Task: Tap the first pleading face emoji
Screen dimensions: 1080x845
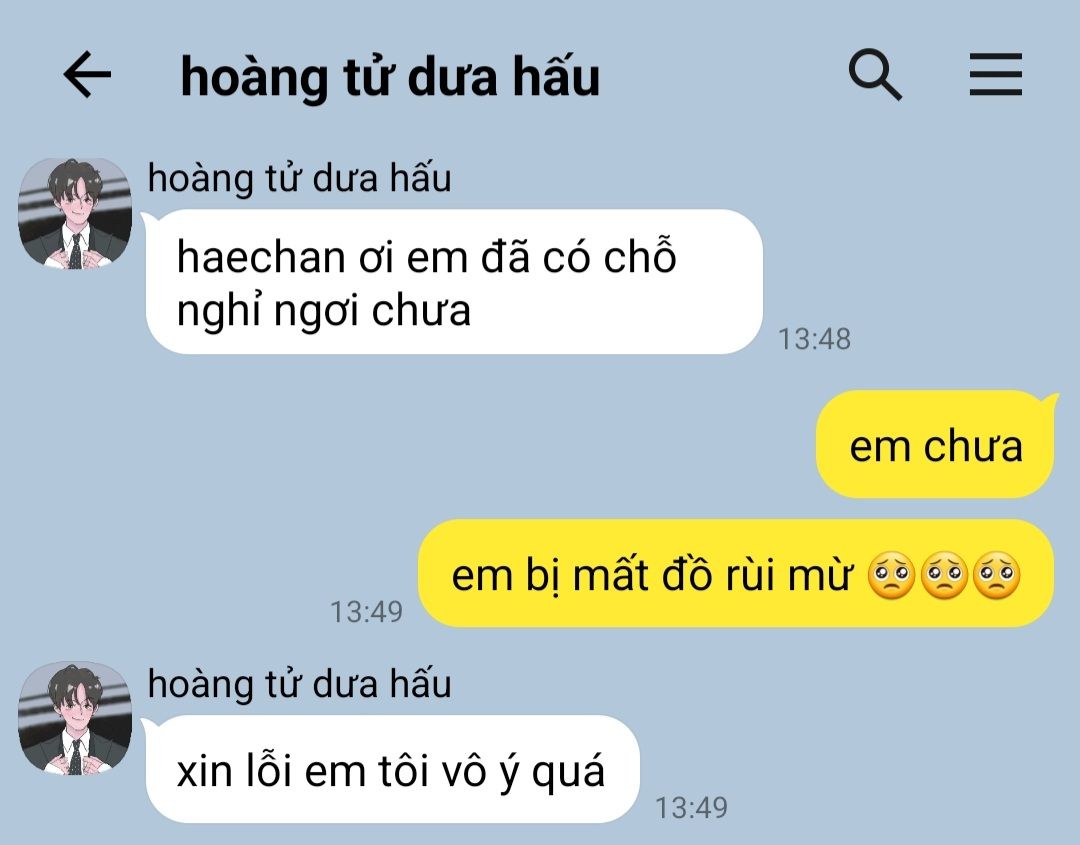Action: point(891,574)
